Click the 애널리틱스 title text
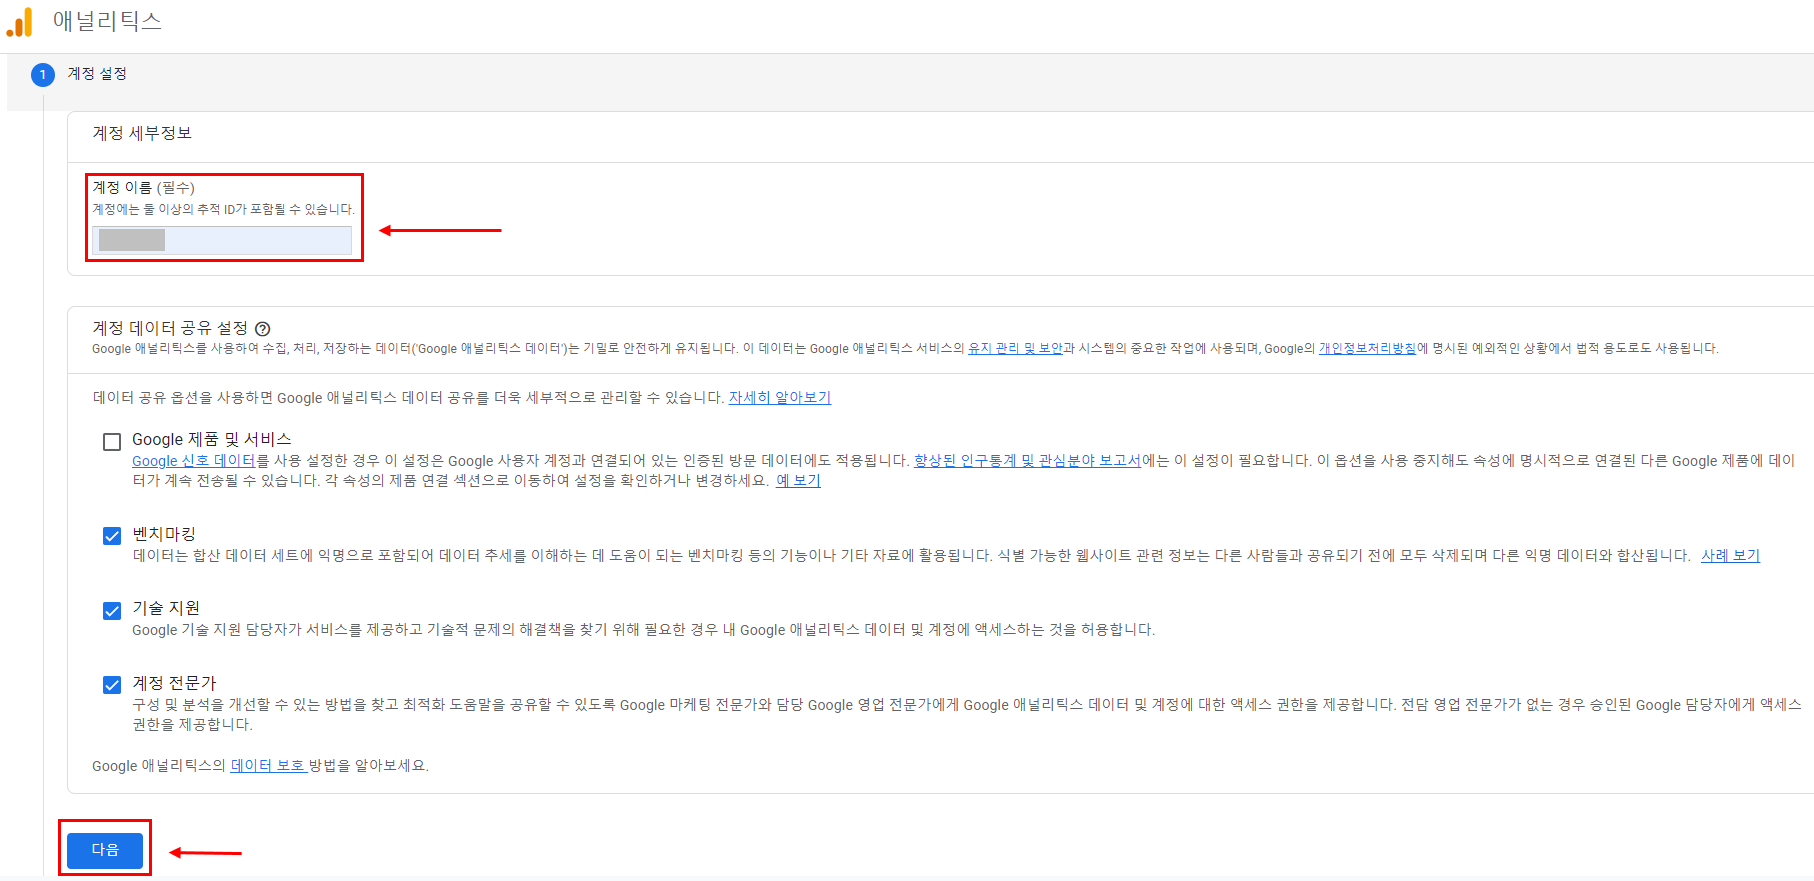Viewport: 1814px width, 881px height. coord(107,21)
